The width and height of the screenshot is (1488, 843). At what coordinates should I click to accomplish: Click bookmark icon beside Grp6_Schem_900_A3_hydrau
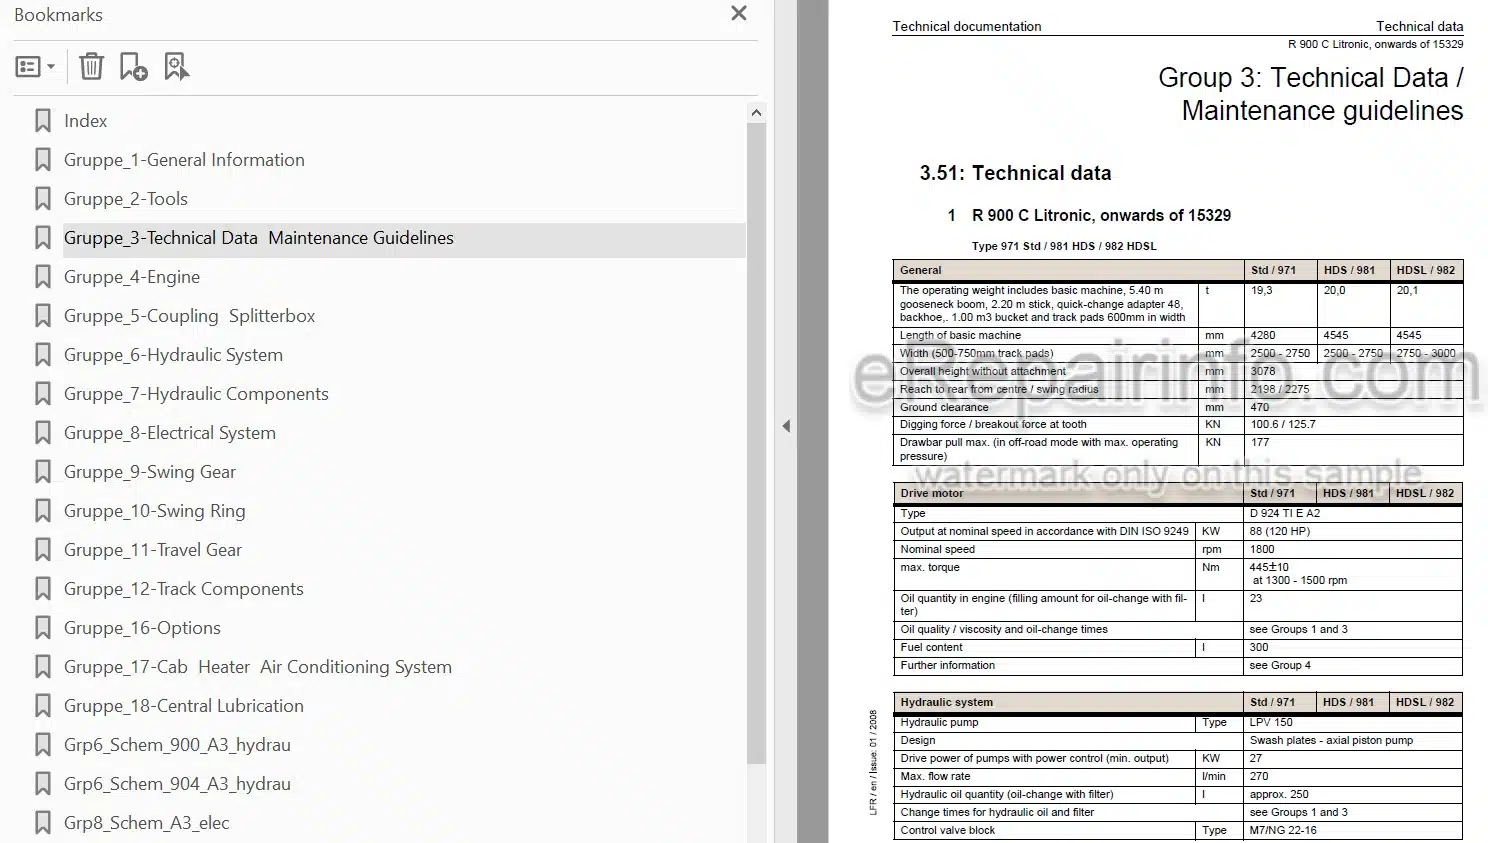[42, 745]
